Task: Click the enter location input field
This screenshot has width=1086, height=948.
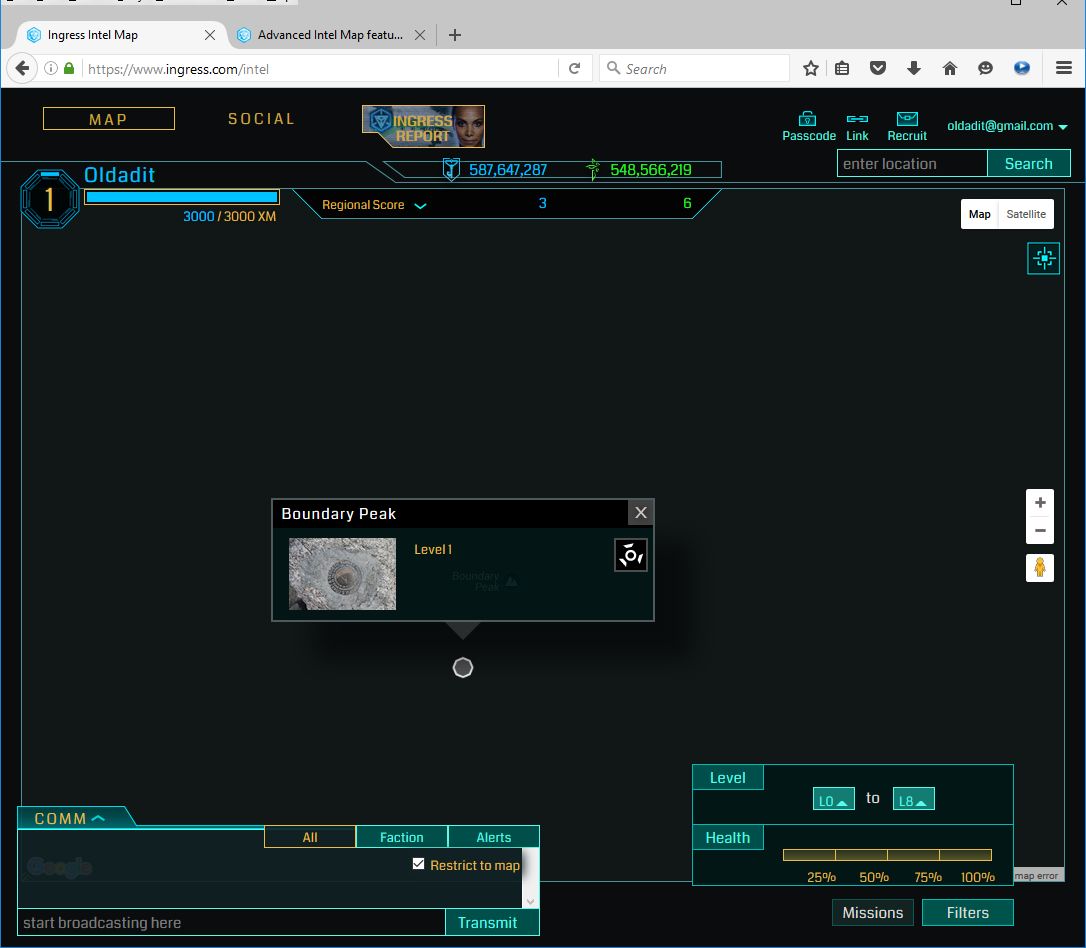Action: (911, 164)
